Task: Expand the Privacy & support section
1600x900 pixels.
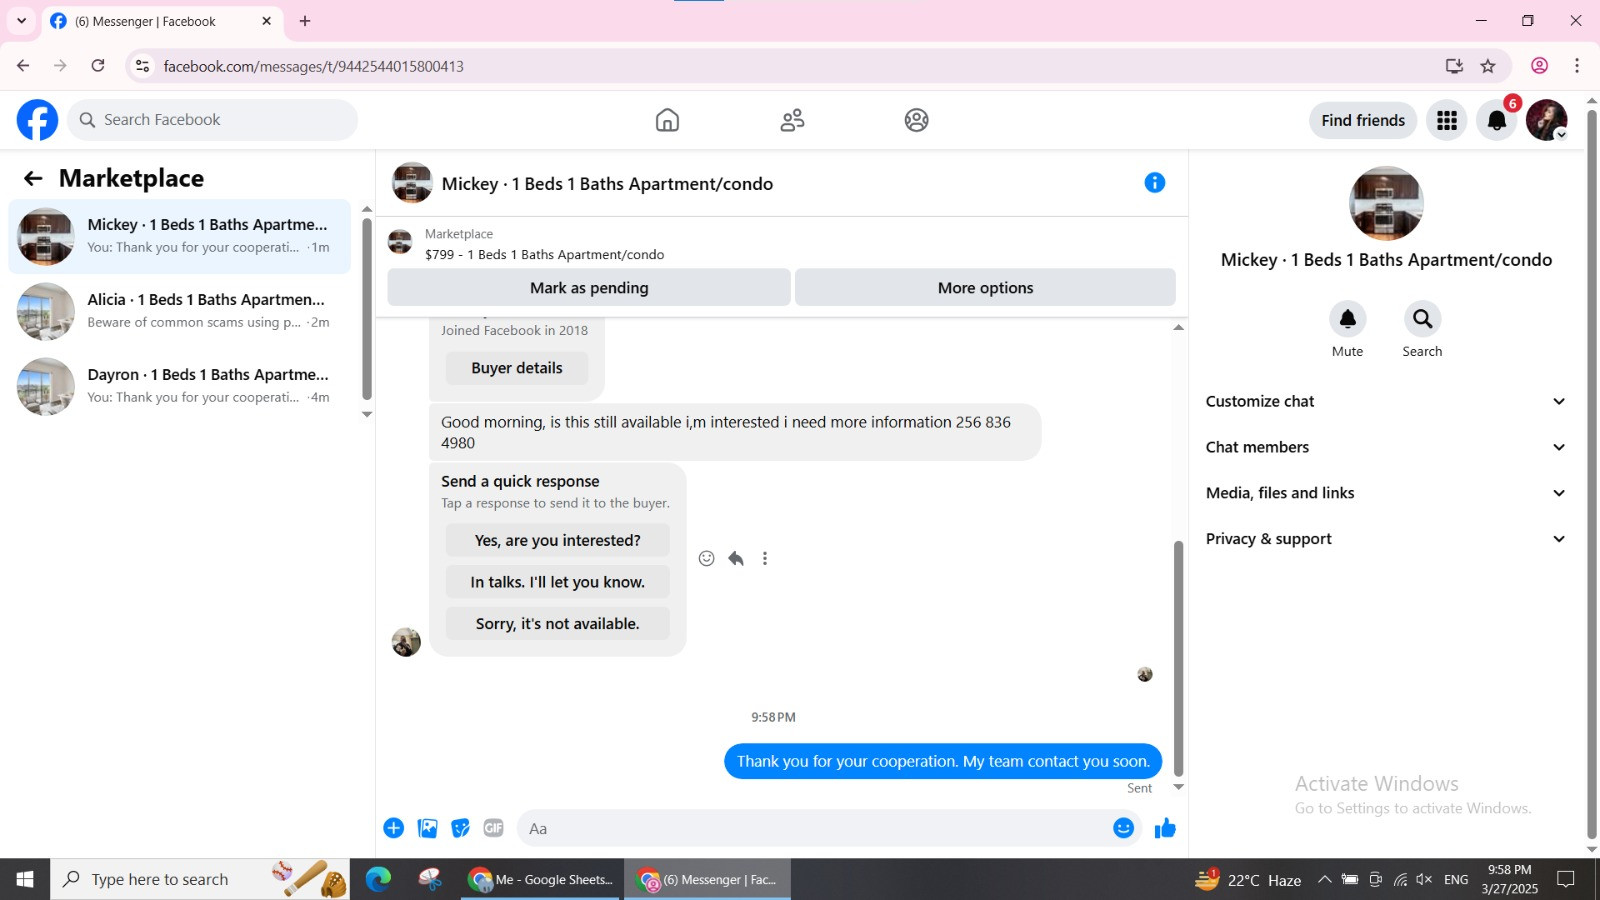Action: tap(1386, 539)
